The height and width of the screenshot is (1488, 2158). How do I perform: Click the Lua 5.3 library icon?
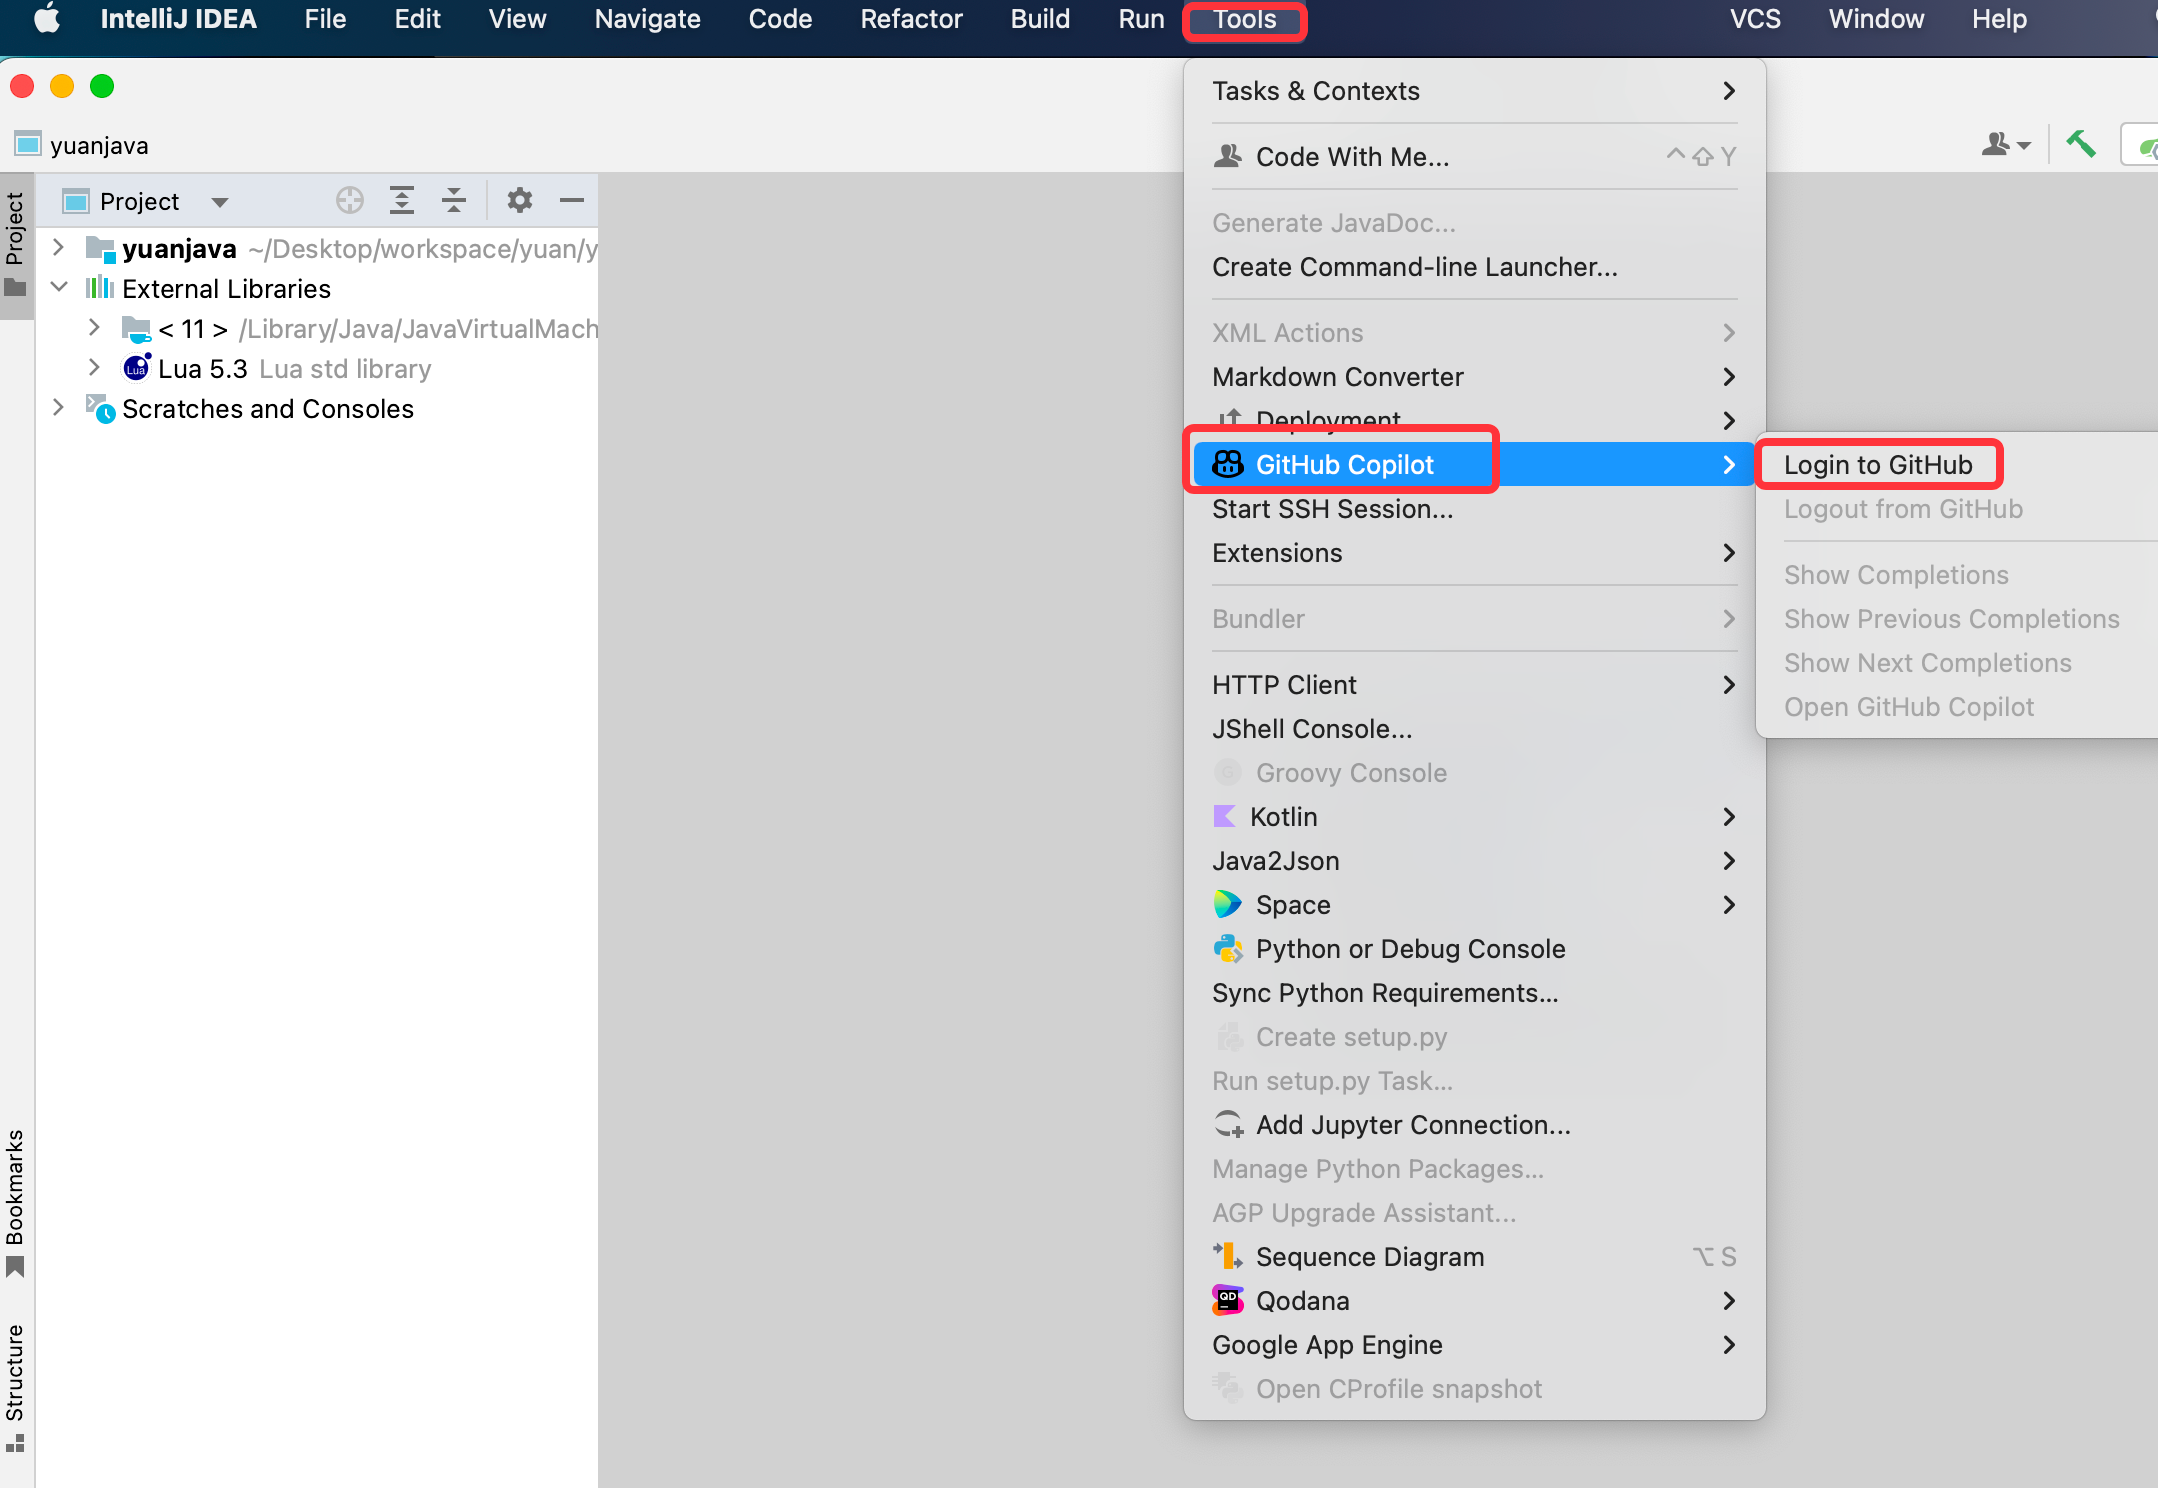coord(137,368)
